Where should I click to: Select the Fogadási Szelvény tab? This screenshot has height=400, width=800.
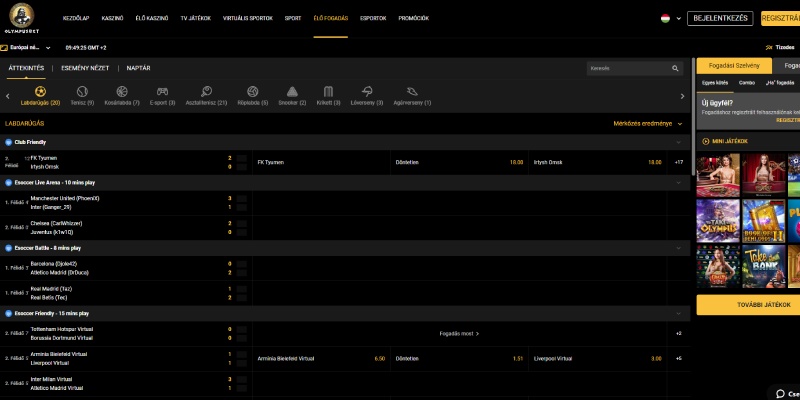click(734, 65)
